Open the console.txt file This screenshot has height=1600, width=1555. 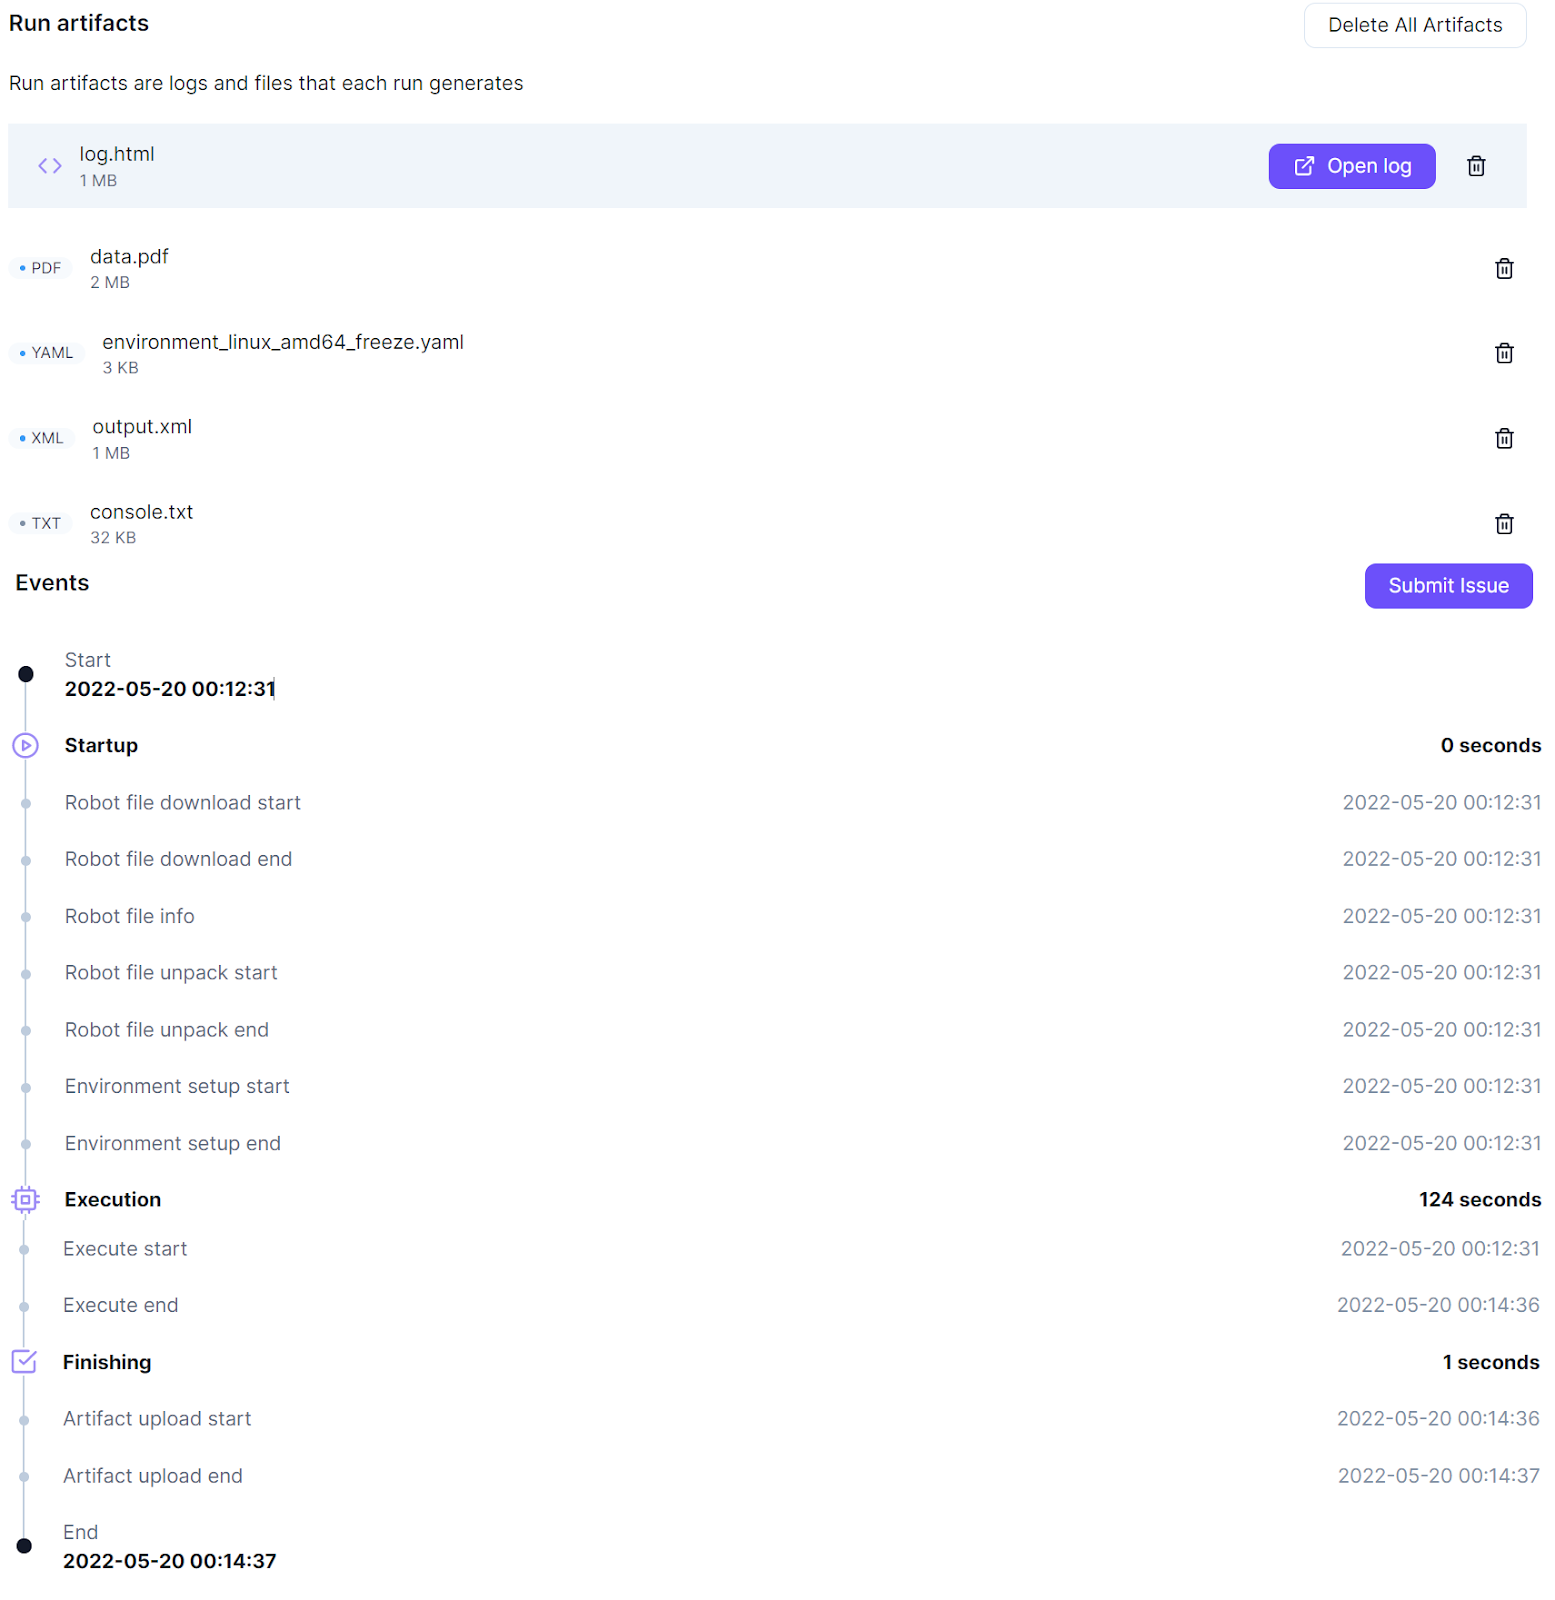point(141,512)
